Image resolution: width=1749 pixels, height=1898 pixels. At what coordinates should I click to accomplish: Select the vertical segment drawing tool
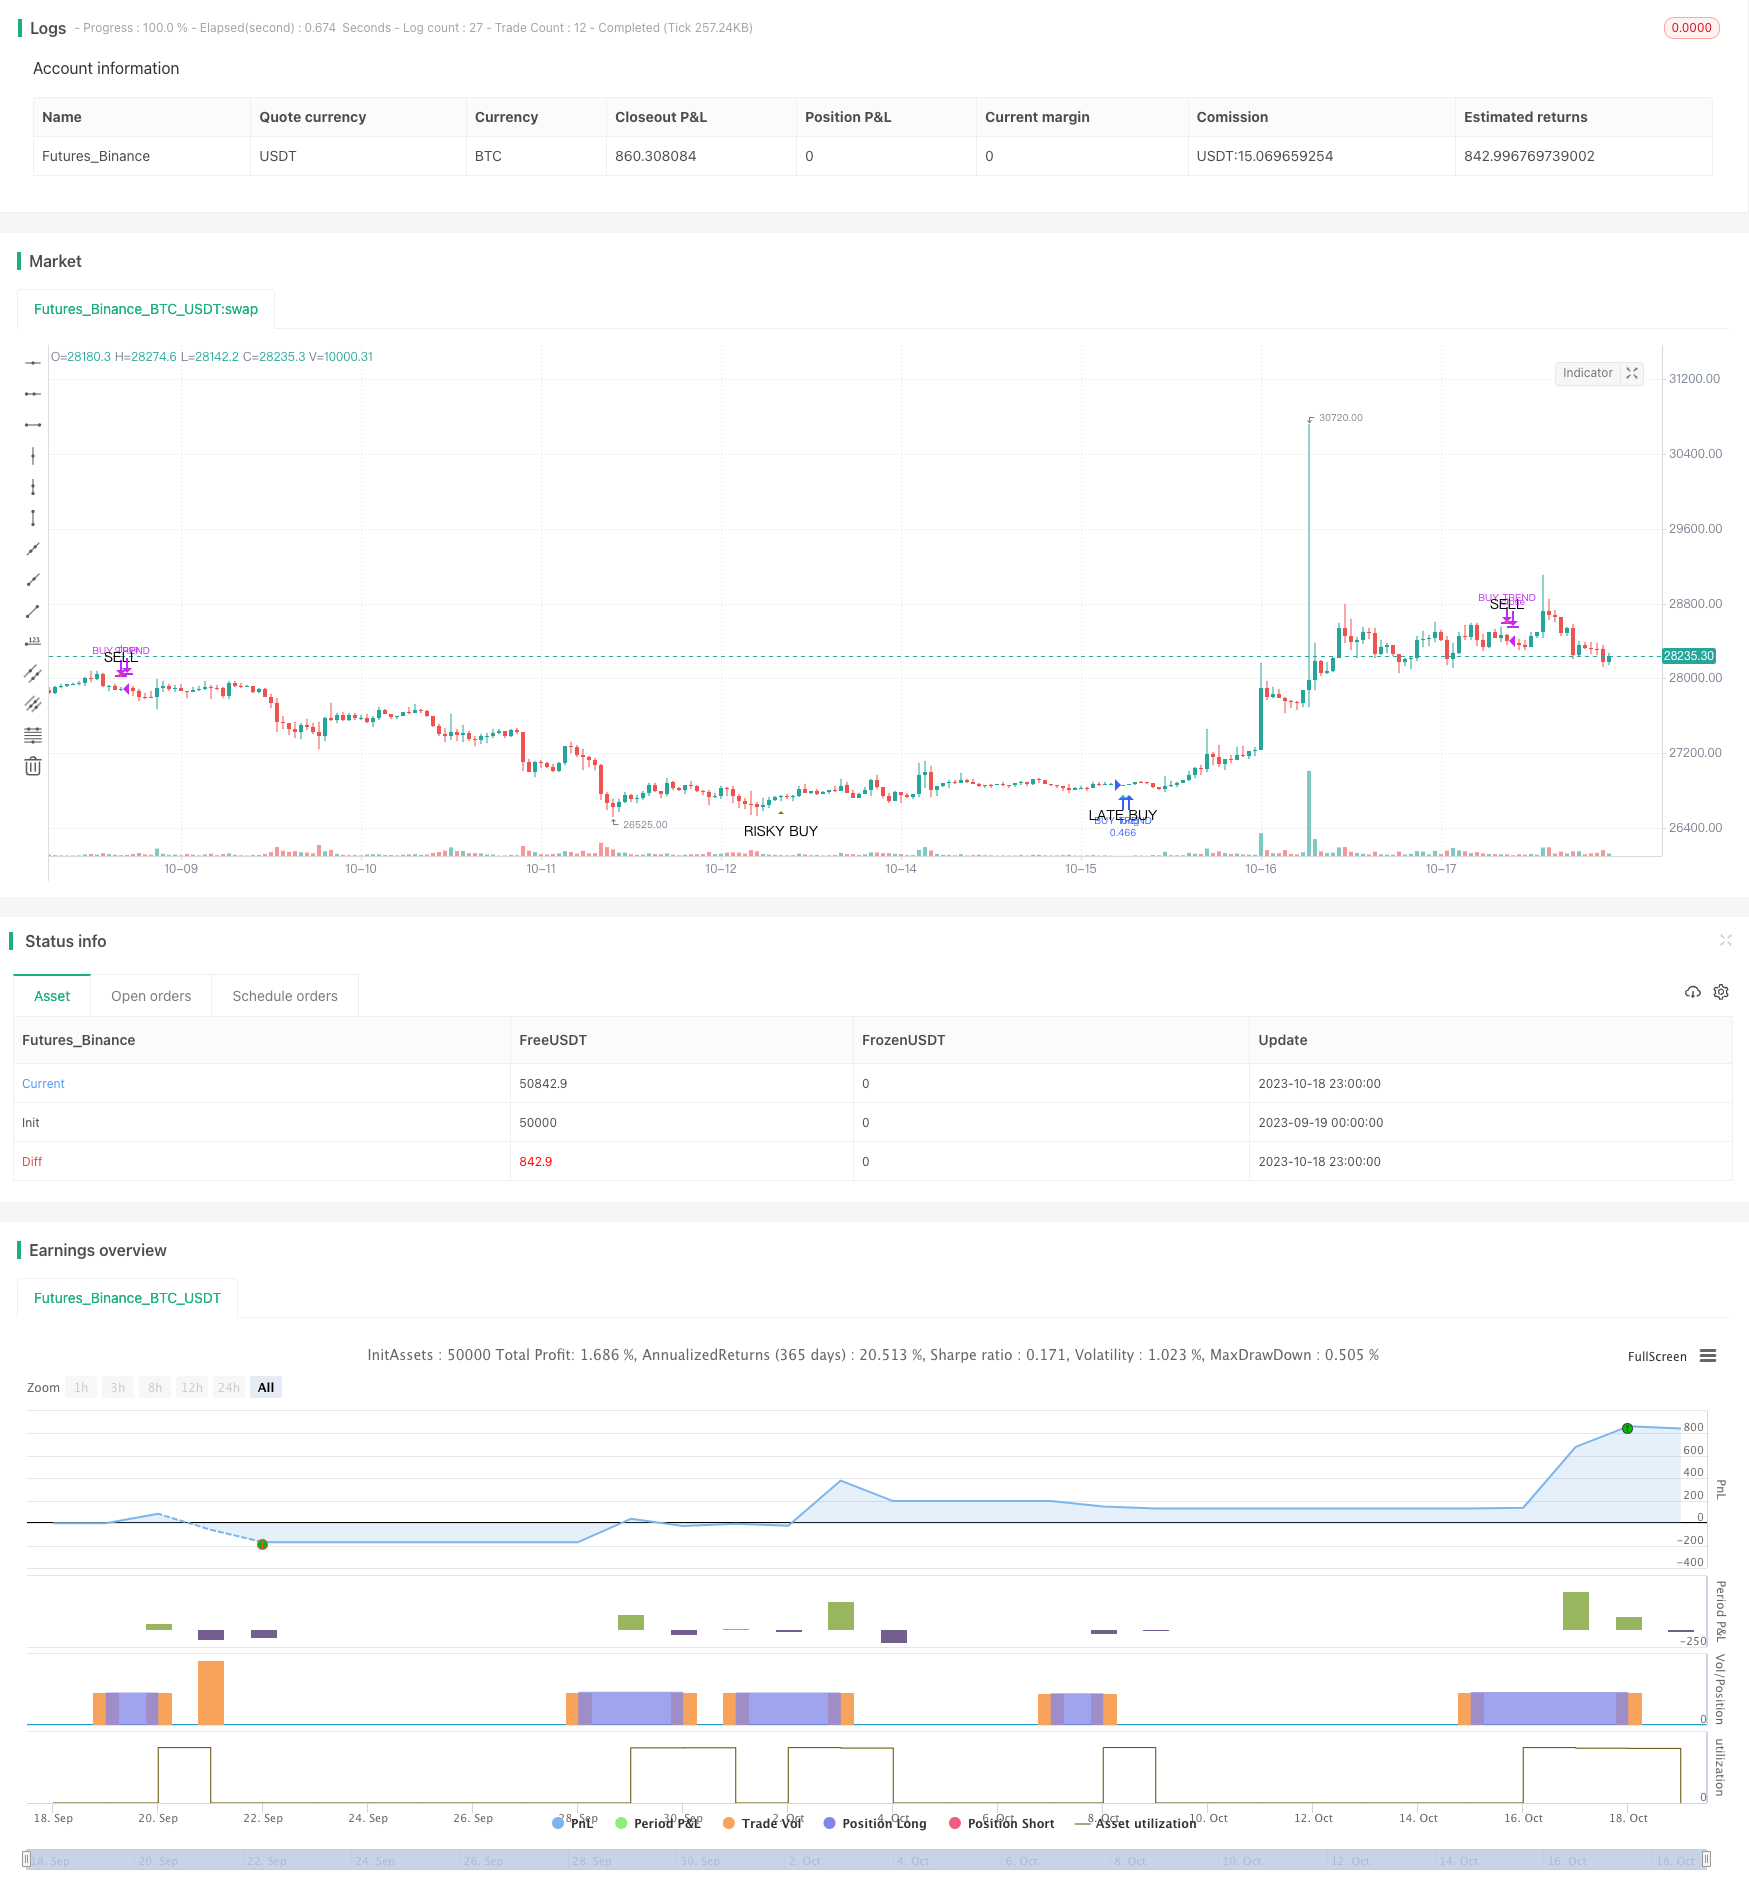tap(33, 518)
